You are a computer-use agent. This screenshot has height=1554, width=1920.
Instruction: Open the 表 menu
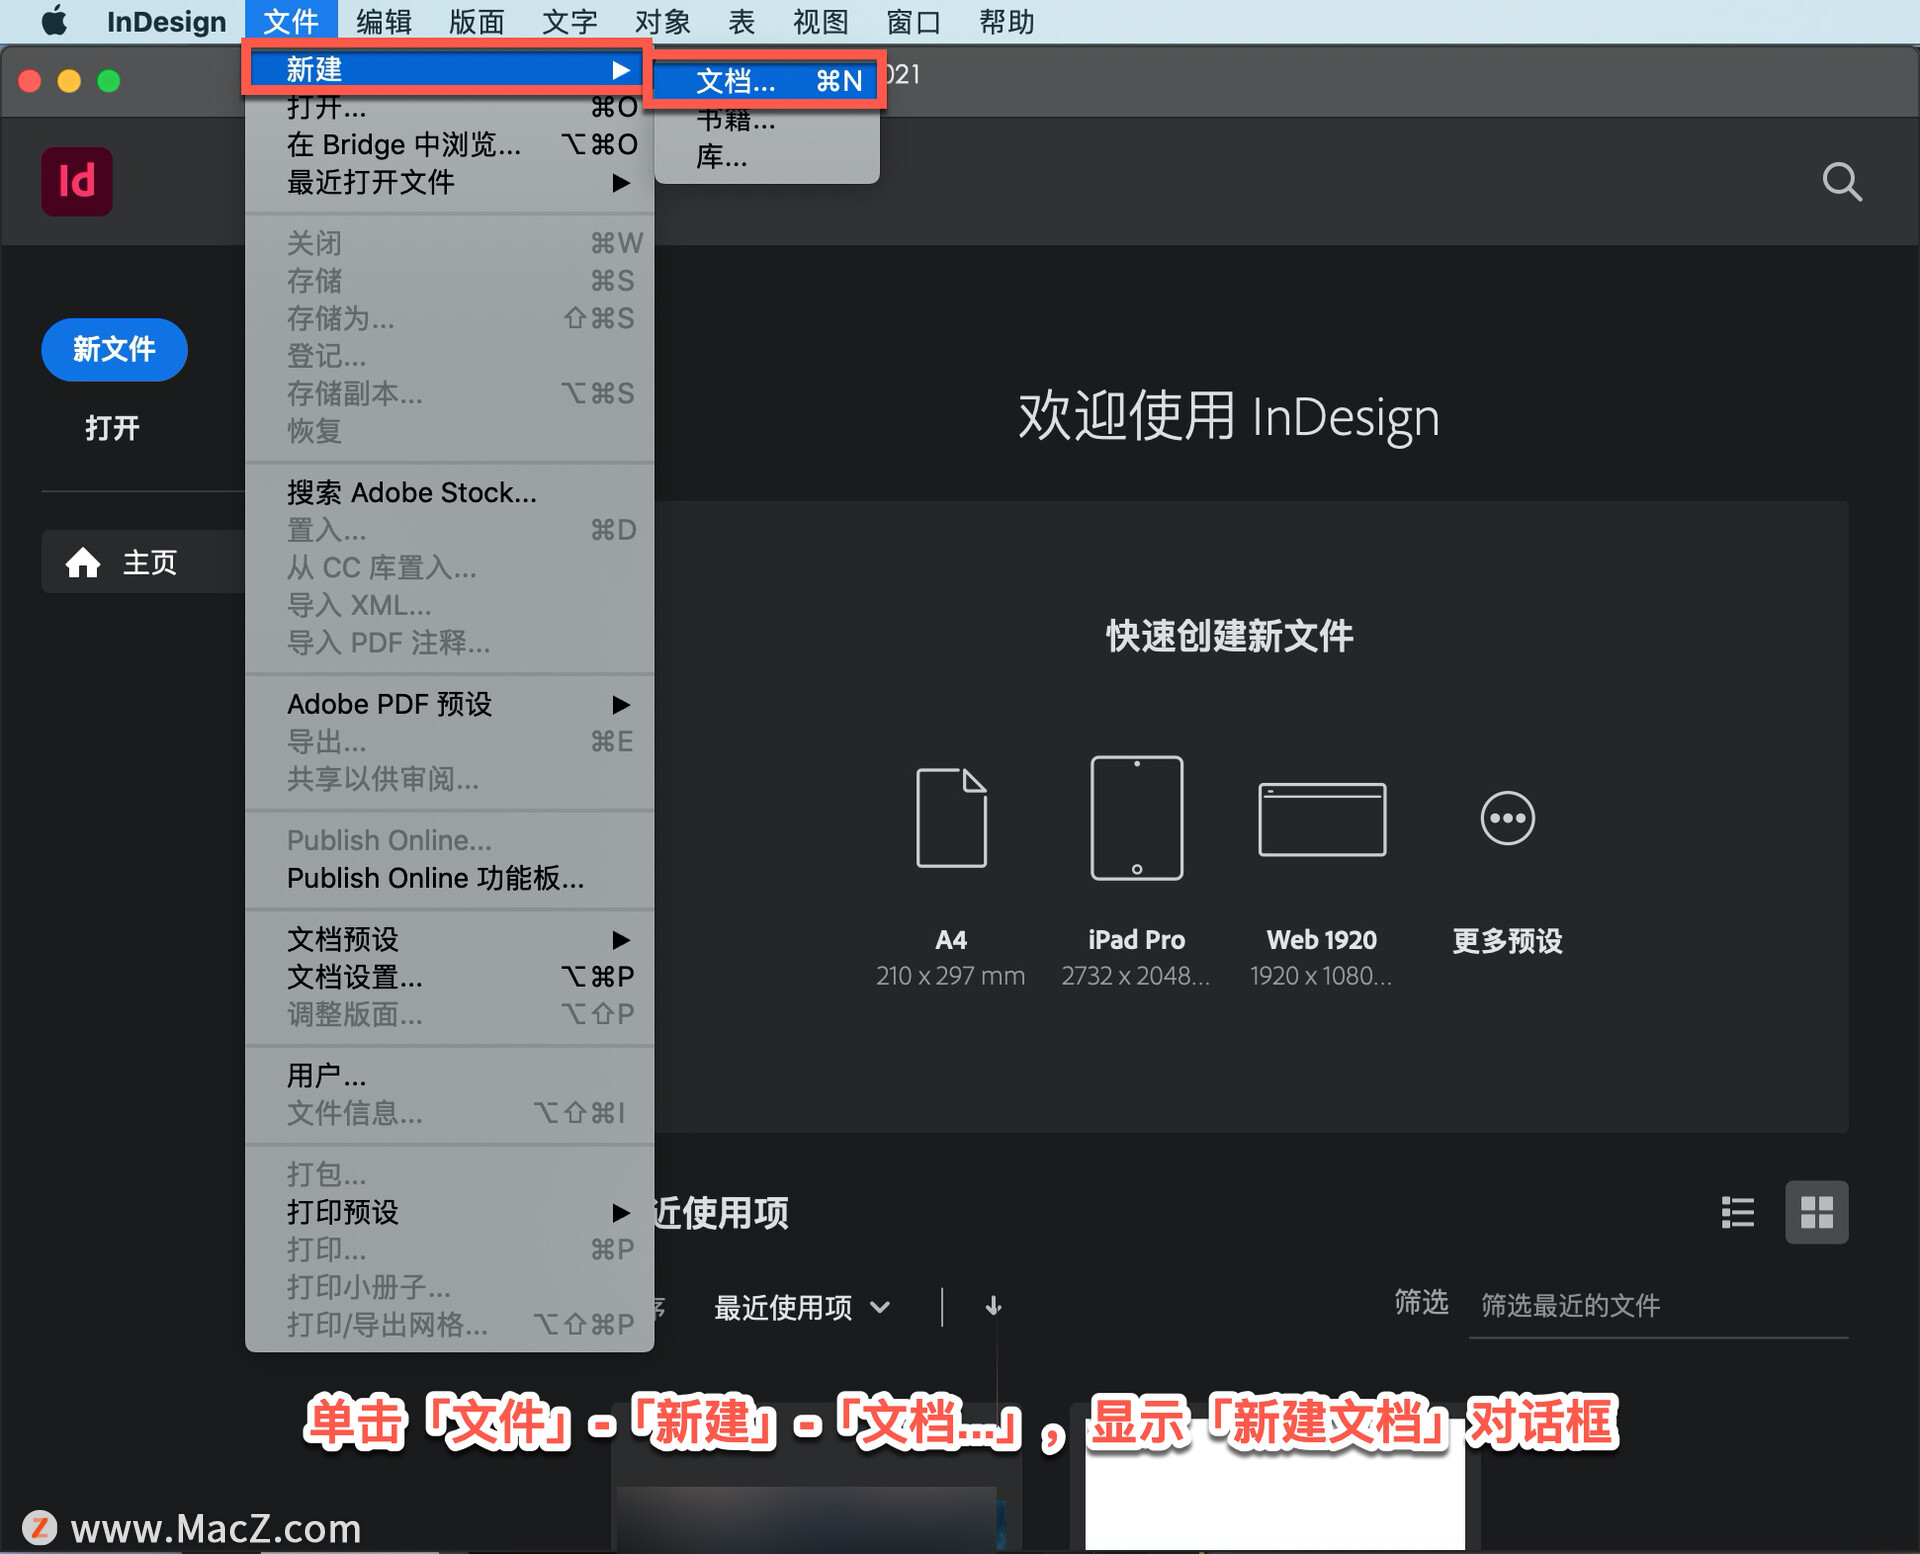(x=741, y=21)
